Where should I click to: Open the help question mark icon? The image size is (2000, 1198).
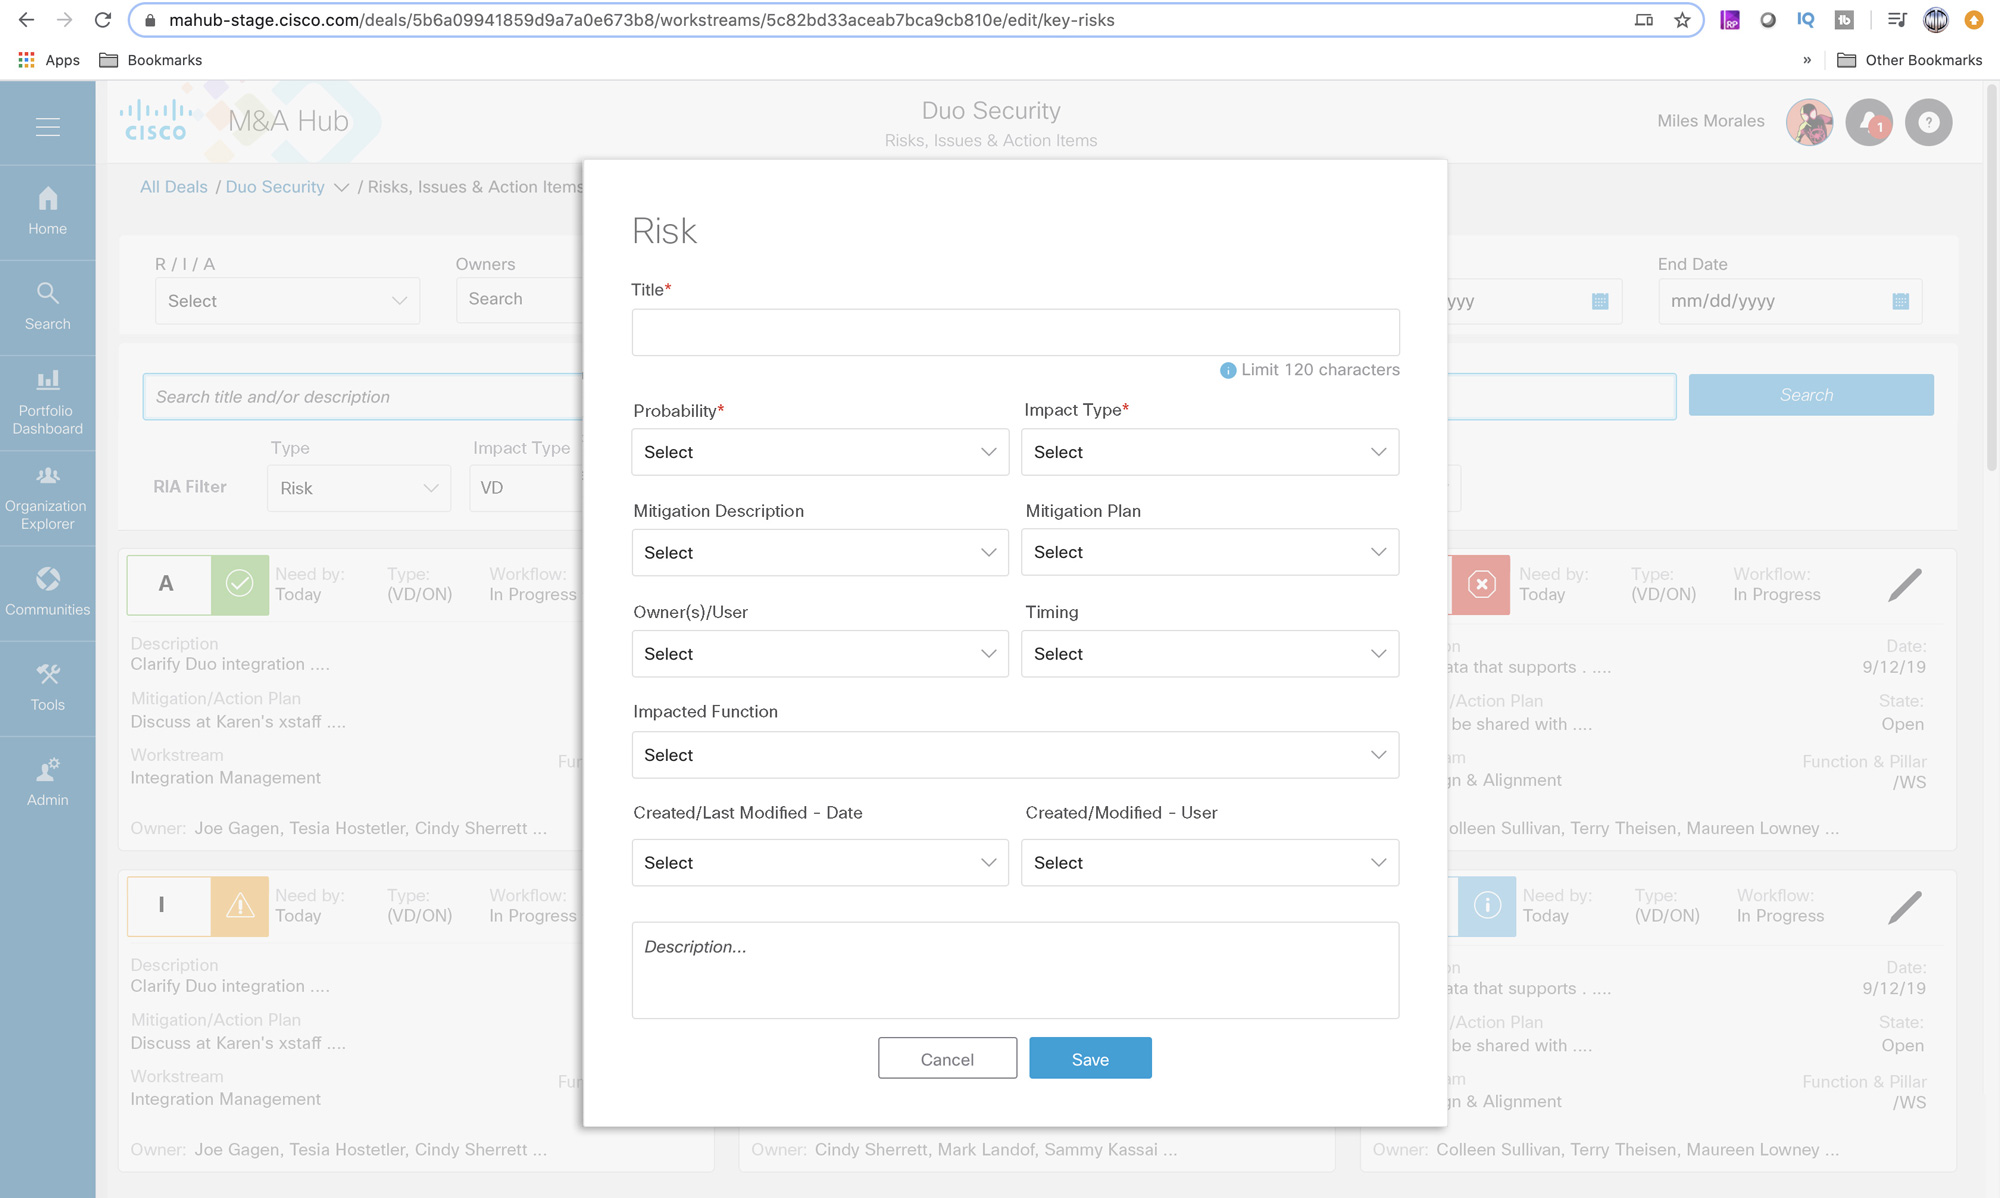(x=1929, y=122)
